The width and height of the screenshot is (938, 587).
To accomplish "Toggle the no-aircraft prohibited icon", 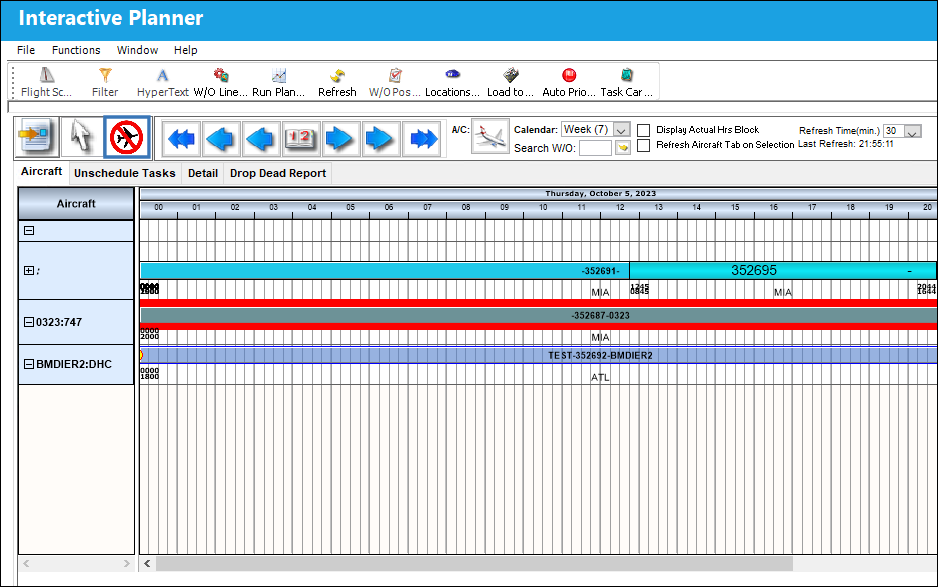I will [127, 137].
